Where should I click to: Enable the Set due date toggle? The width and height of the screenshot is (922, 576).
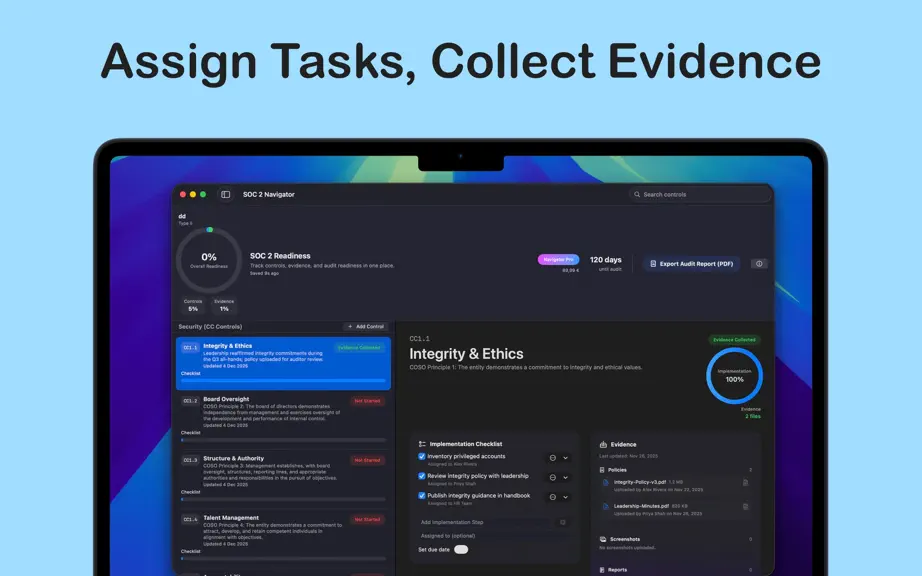pos(461,550)
